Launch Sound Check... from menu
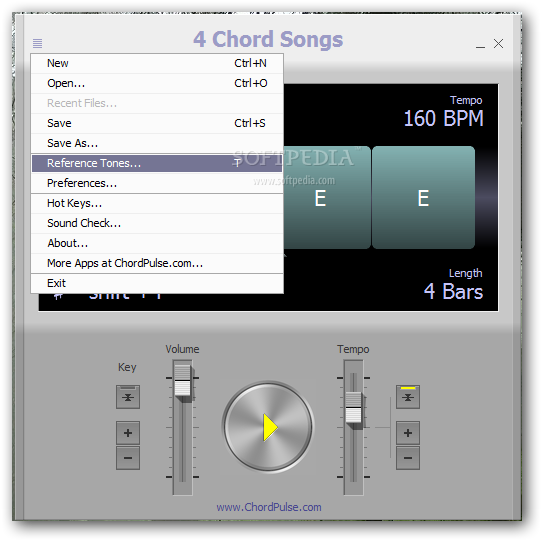This screenshot has height=541, width=542. (157, 223)
